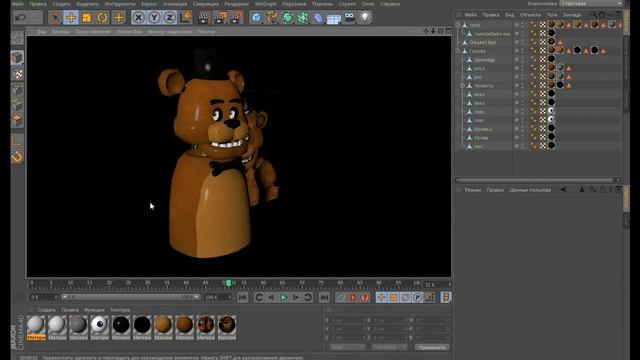Select the first white material swatch
Viewport: 640px width, 360px height.
pyautogui.click(x=36, y=327)
